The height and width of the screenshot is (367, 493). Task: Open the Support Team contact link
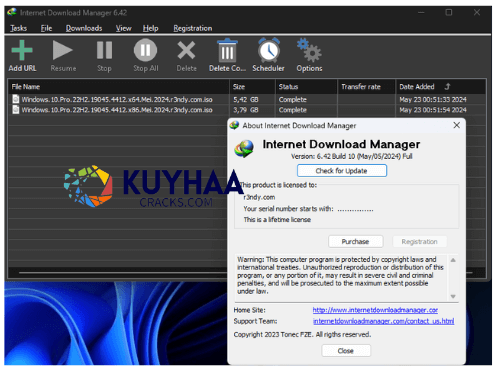(x=383, y=321)
